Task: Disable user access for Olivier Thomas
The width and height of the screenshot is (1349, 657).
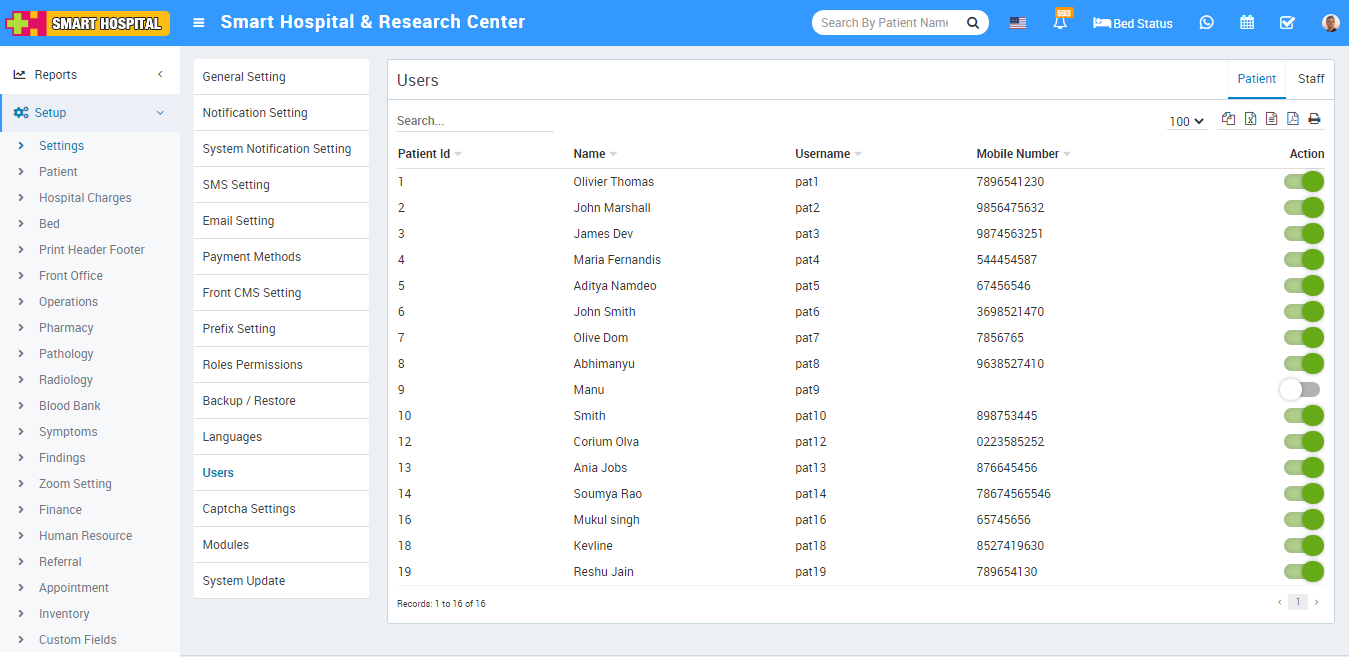Action: [1303, 181]
